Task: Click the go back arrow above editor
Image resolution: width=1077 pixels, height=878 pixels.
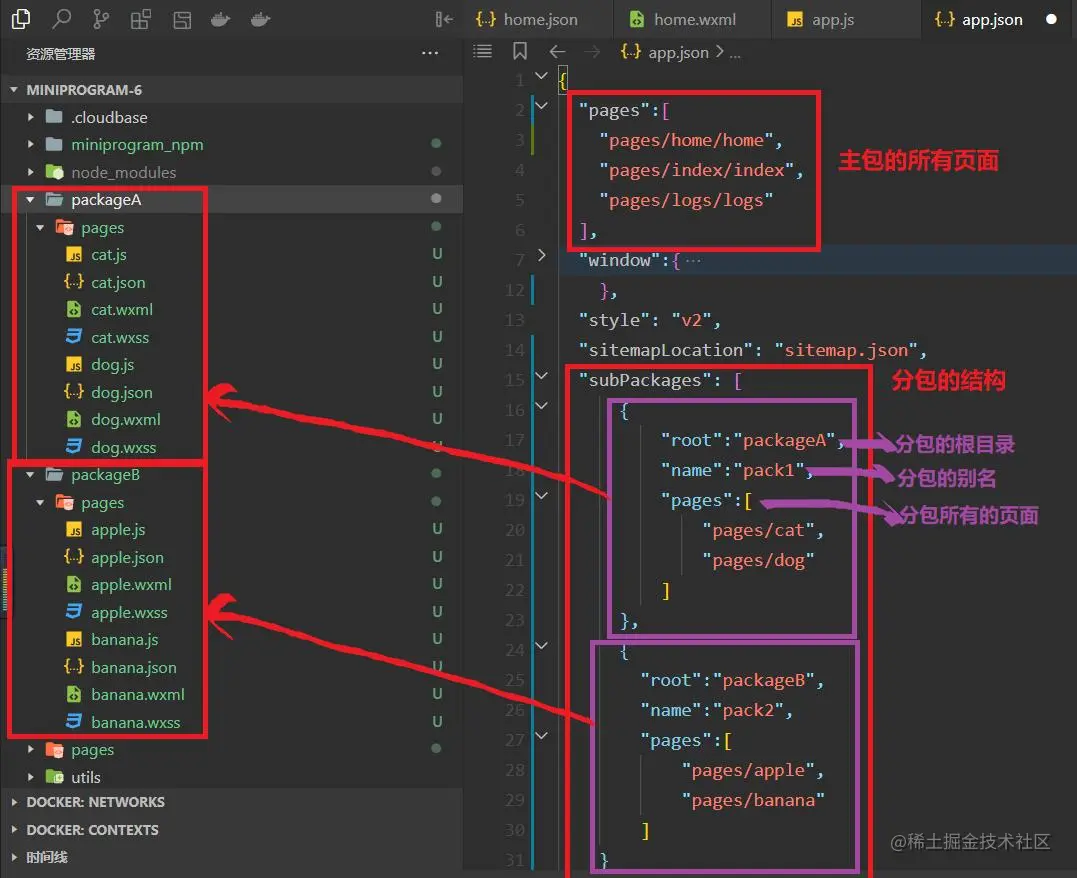Action: [557, 52]
